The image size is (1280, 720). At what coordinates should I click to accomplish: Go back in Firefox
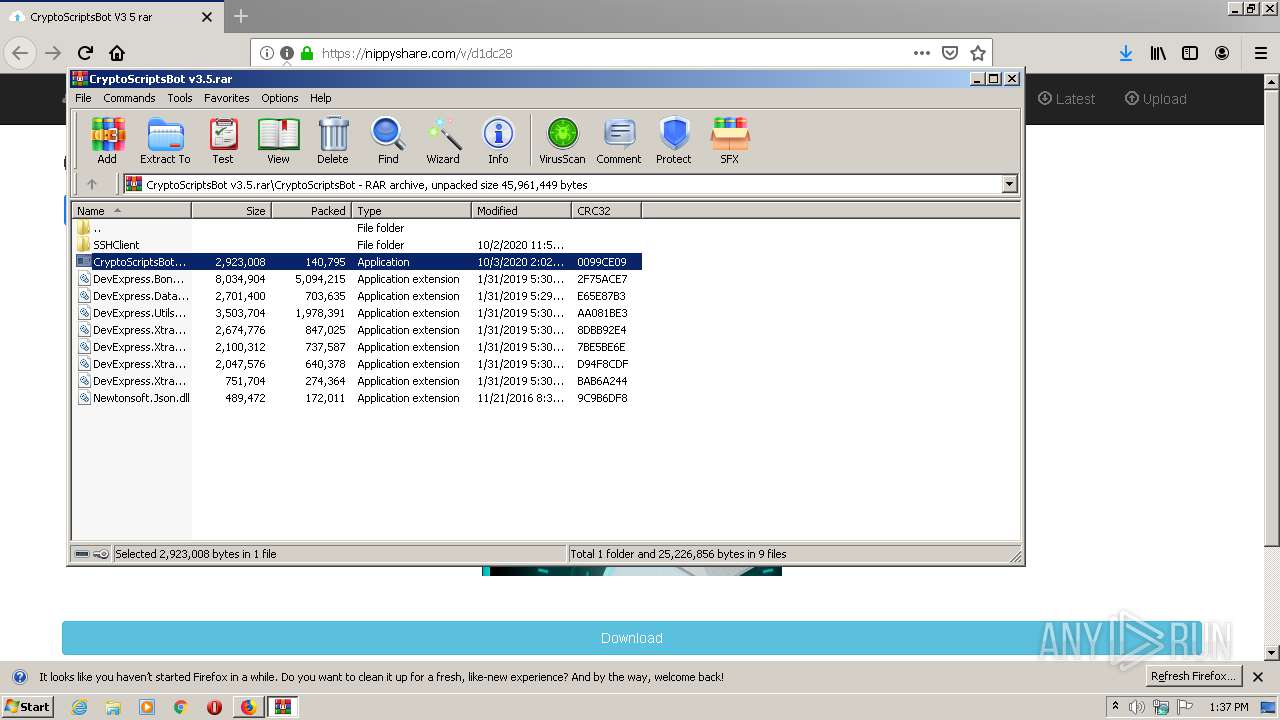[20, 53]
